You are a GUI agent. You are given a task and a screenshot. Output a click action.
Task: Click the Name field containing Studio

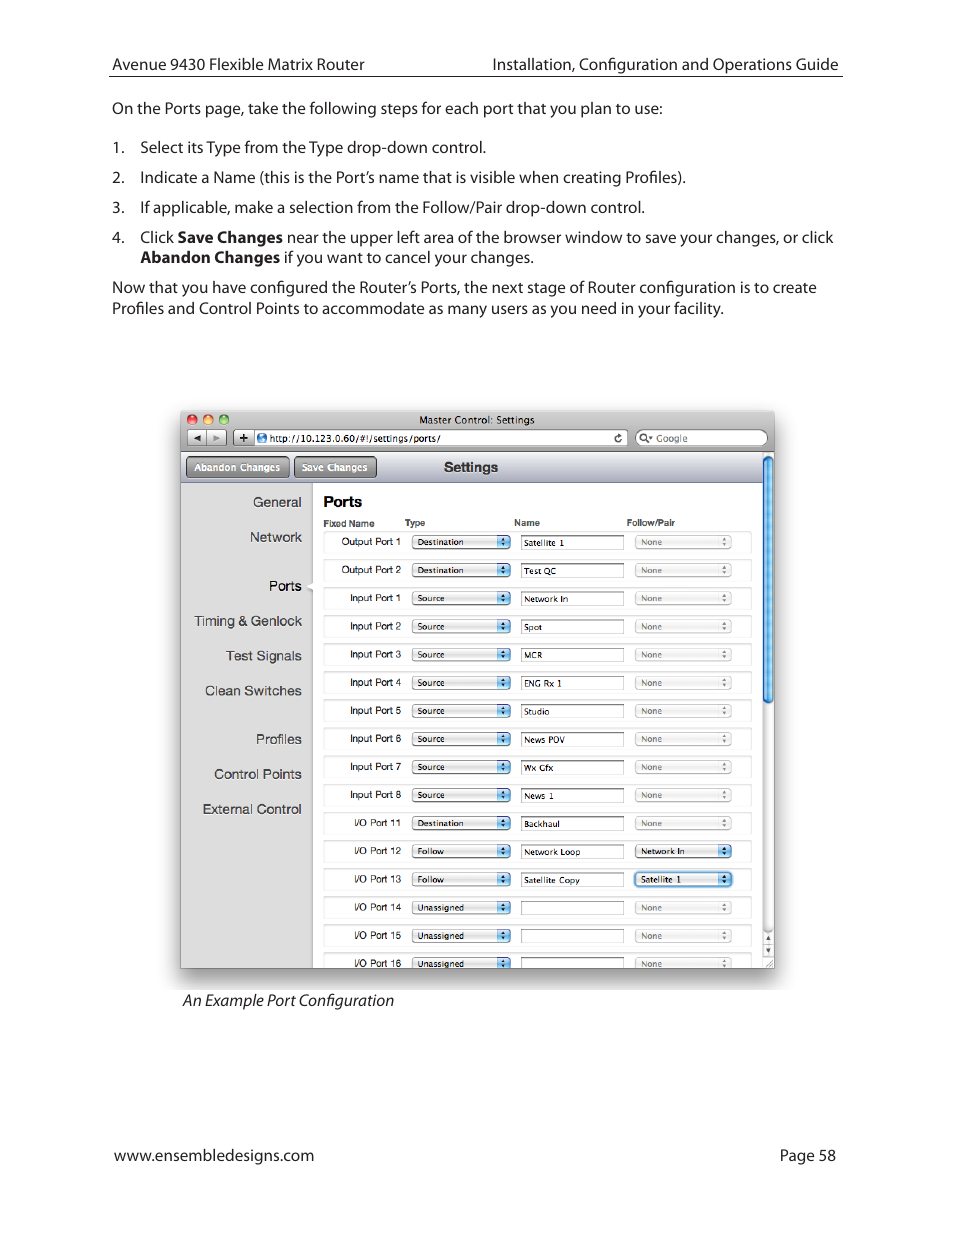[x=572, y=711]
